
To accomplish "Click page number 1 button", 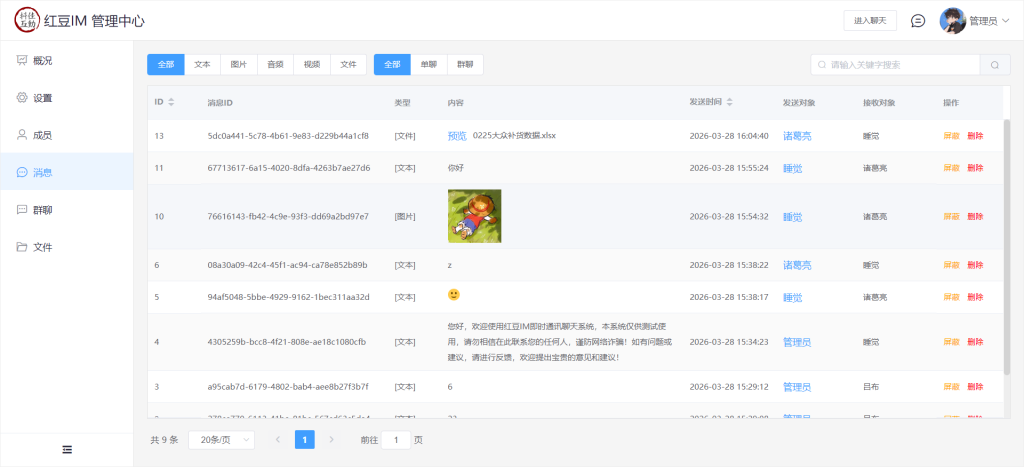I will 305,440.
